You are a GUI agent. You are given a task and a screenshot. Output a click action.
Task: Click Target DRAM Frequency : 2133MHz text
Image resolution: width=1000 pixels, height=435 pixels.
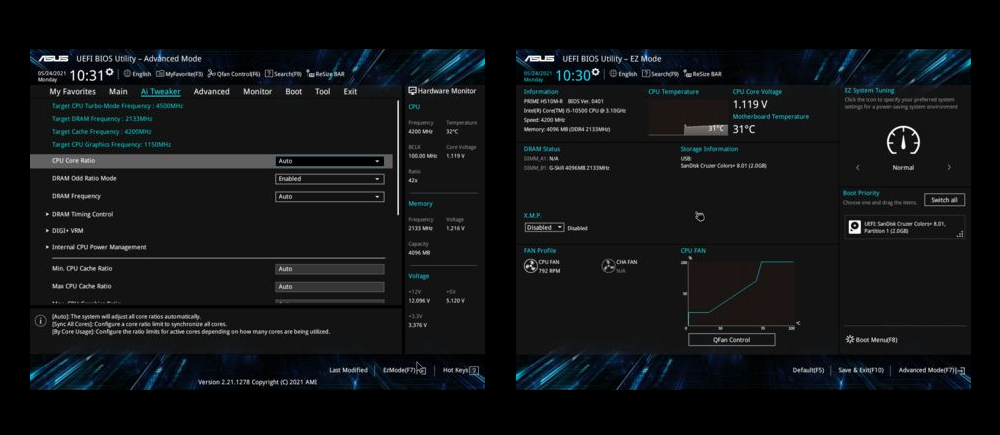click(x=102, y=119)
